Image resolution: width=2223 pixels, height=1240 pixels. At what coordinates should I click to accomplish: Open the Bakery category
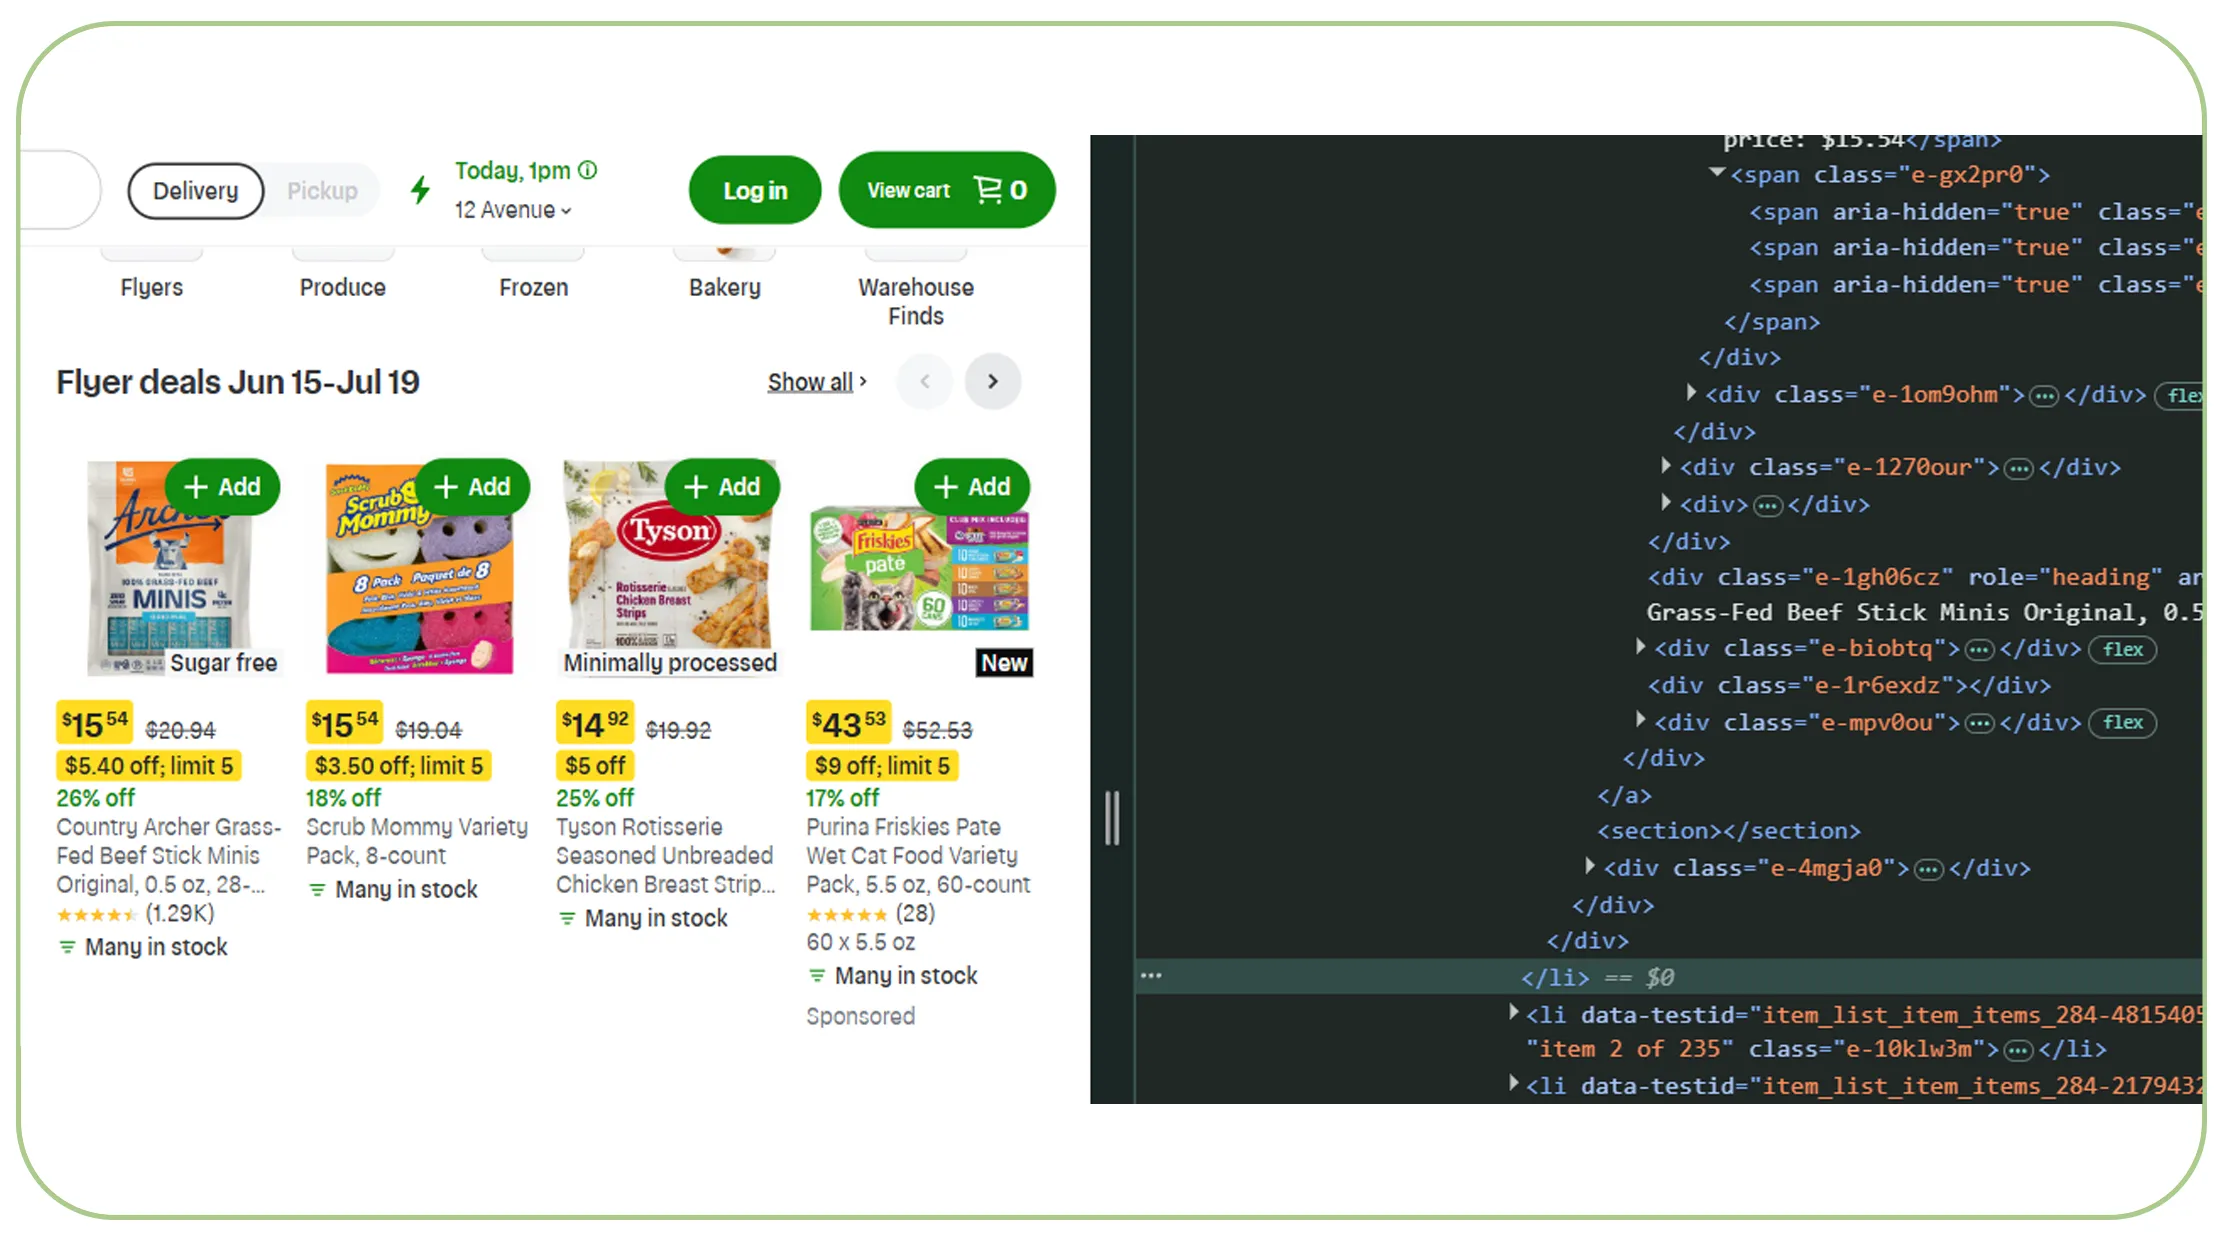point(725,287)
